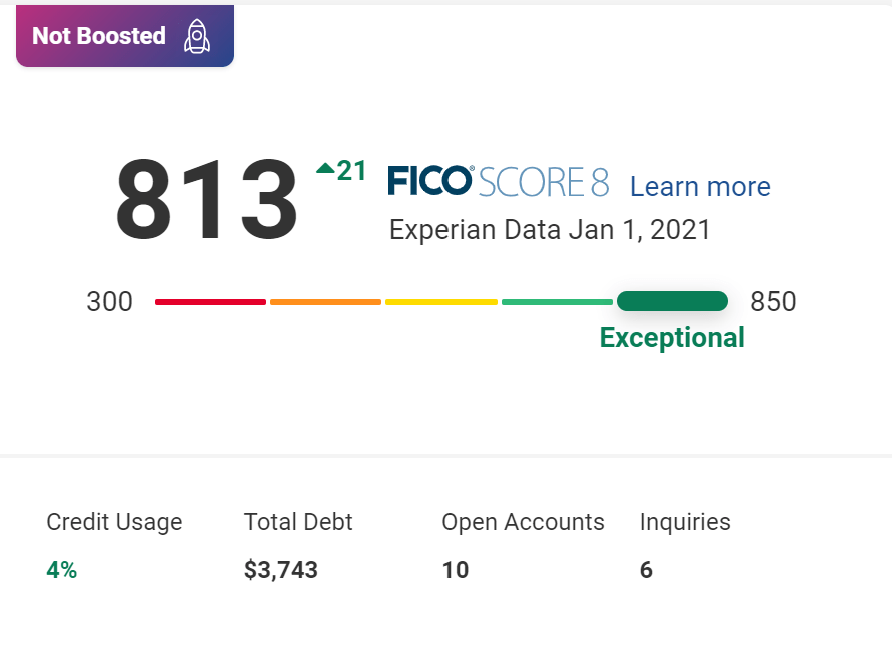Screen dimensions: 892x648
Task: Click the red segment of score bar
Action: pos(210,301)
